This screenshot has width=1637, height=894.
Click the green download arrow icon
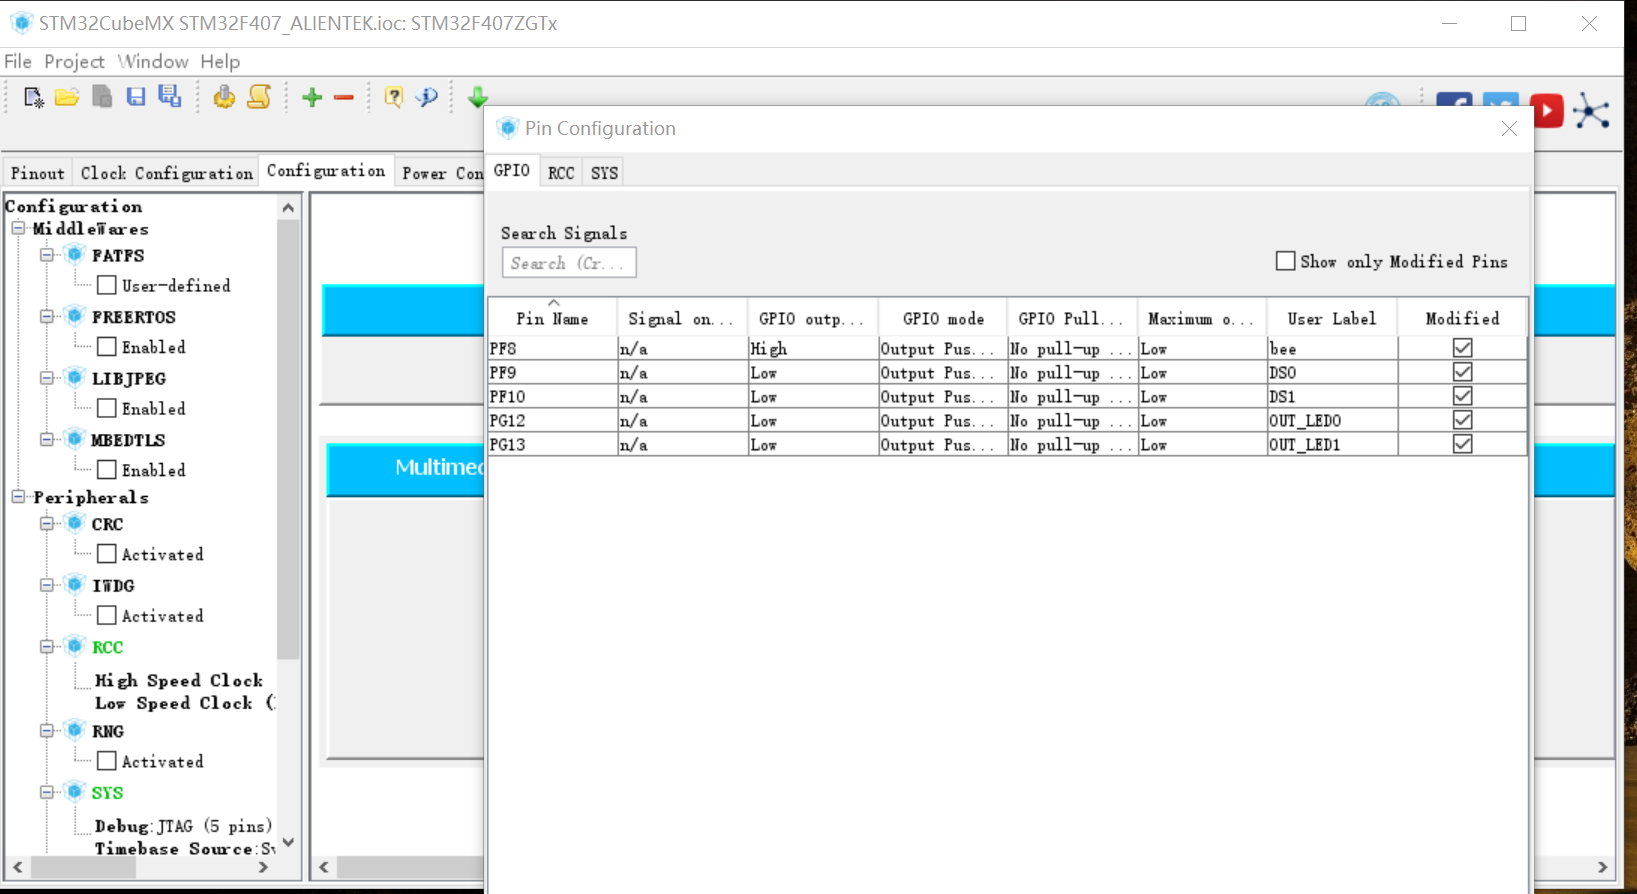click(478, 97)
